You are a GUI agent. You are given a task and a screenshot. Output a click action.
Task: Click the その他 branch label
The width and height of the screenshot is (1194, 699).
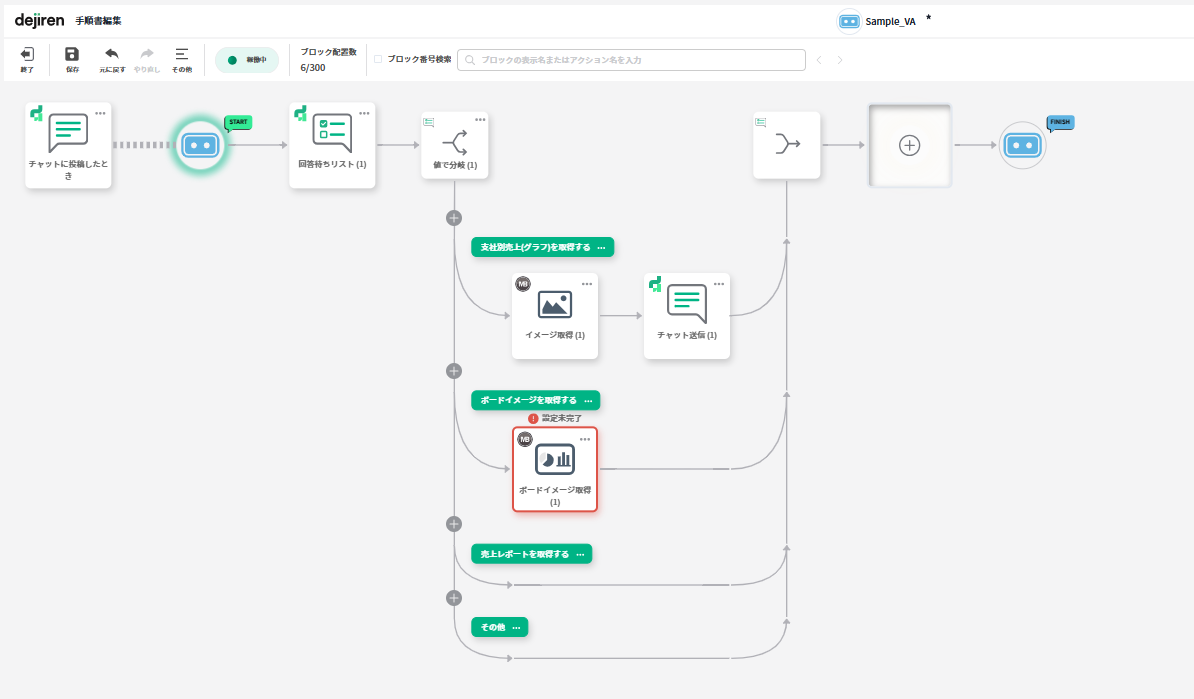[492, 627]
